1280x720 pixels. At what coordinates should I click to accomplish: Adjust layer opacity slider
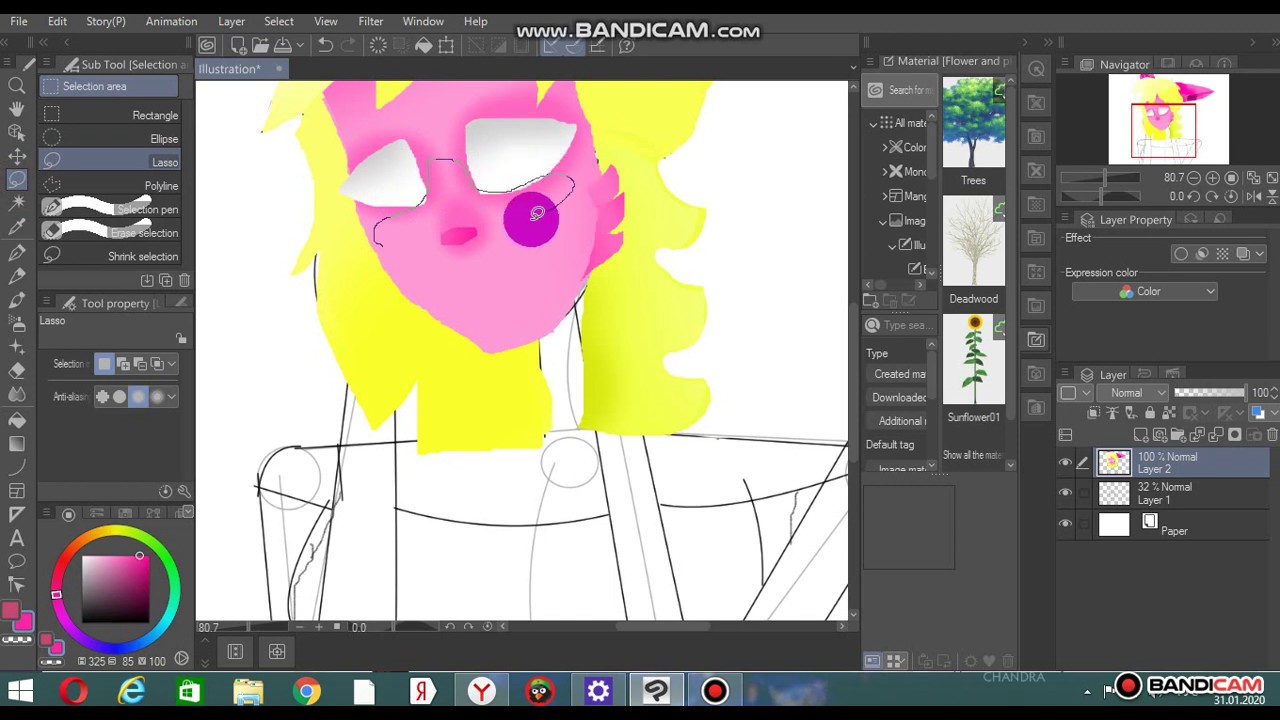coord(1211,393)
